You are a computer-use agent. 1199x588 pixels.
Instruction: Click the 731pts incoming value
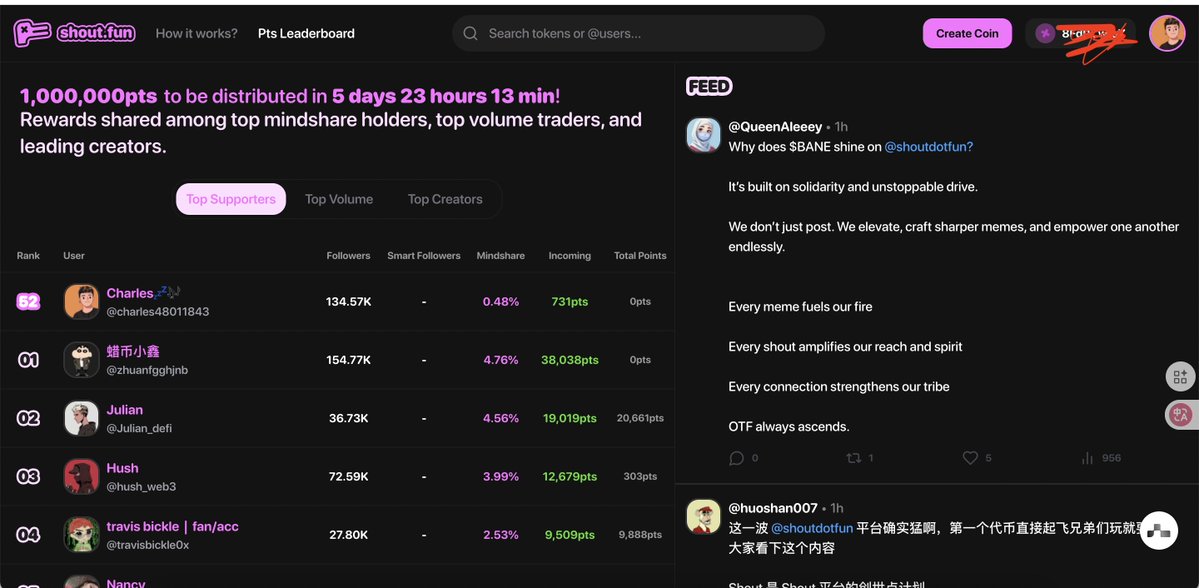[x=570, y=302]
